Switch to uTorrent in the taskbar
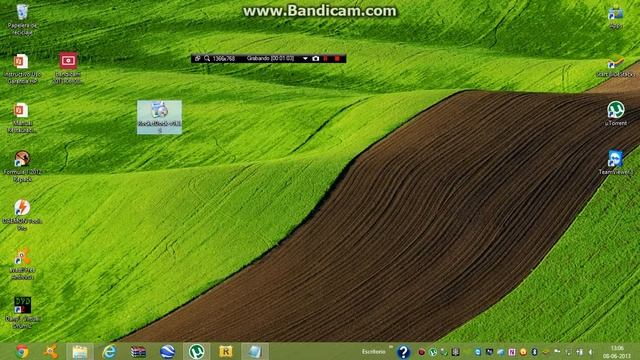640x360 pixels. click(x=196, y=351)
